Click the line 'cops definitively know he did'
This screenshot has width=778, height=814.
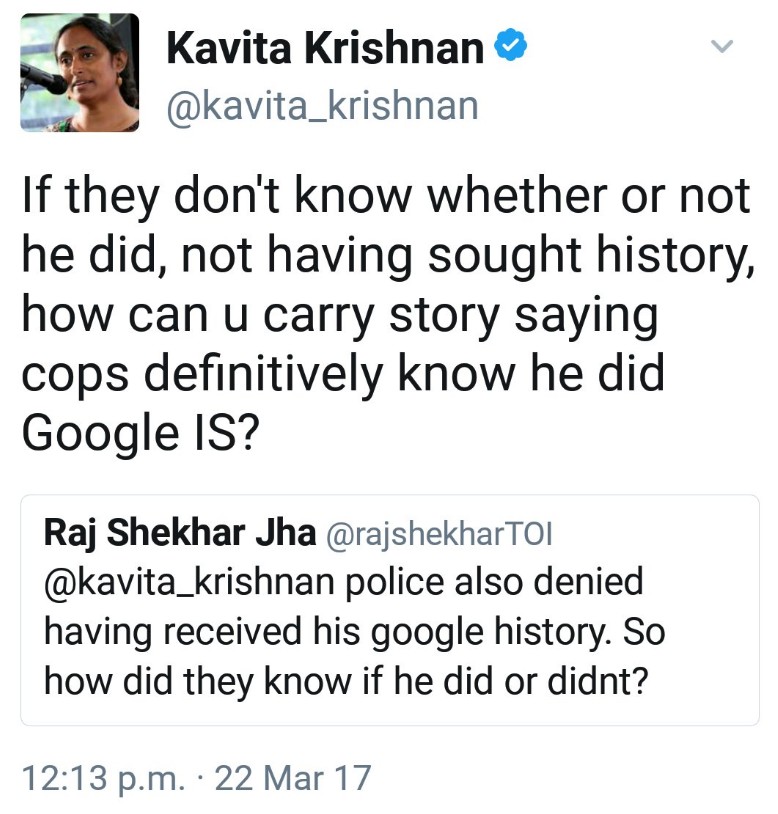point(343,374)
